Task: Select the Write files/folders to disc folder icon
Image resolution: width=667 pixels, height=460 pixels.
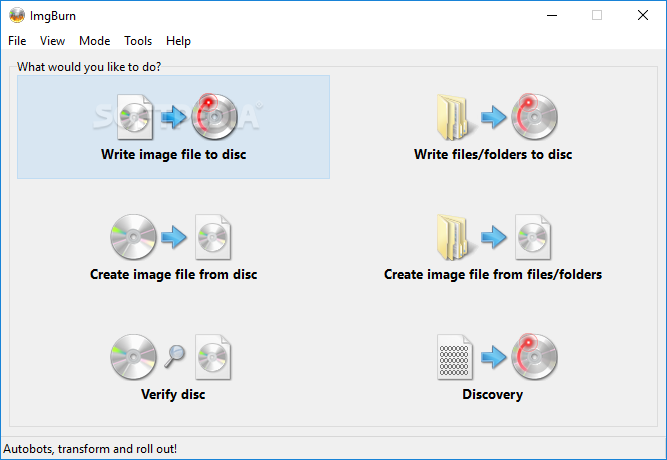Action: click(x=452, y=117)
